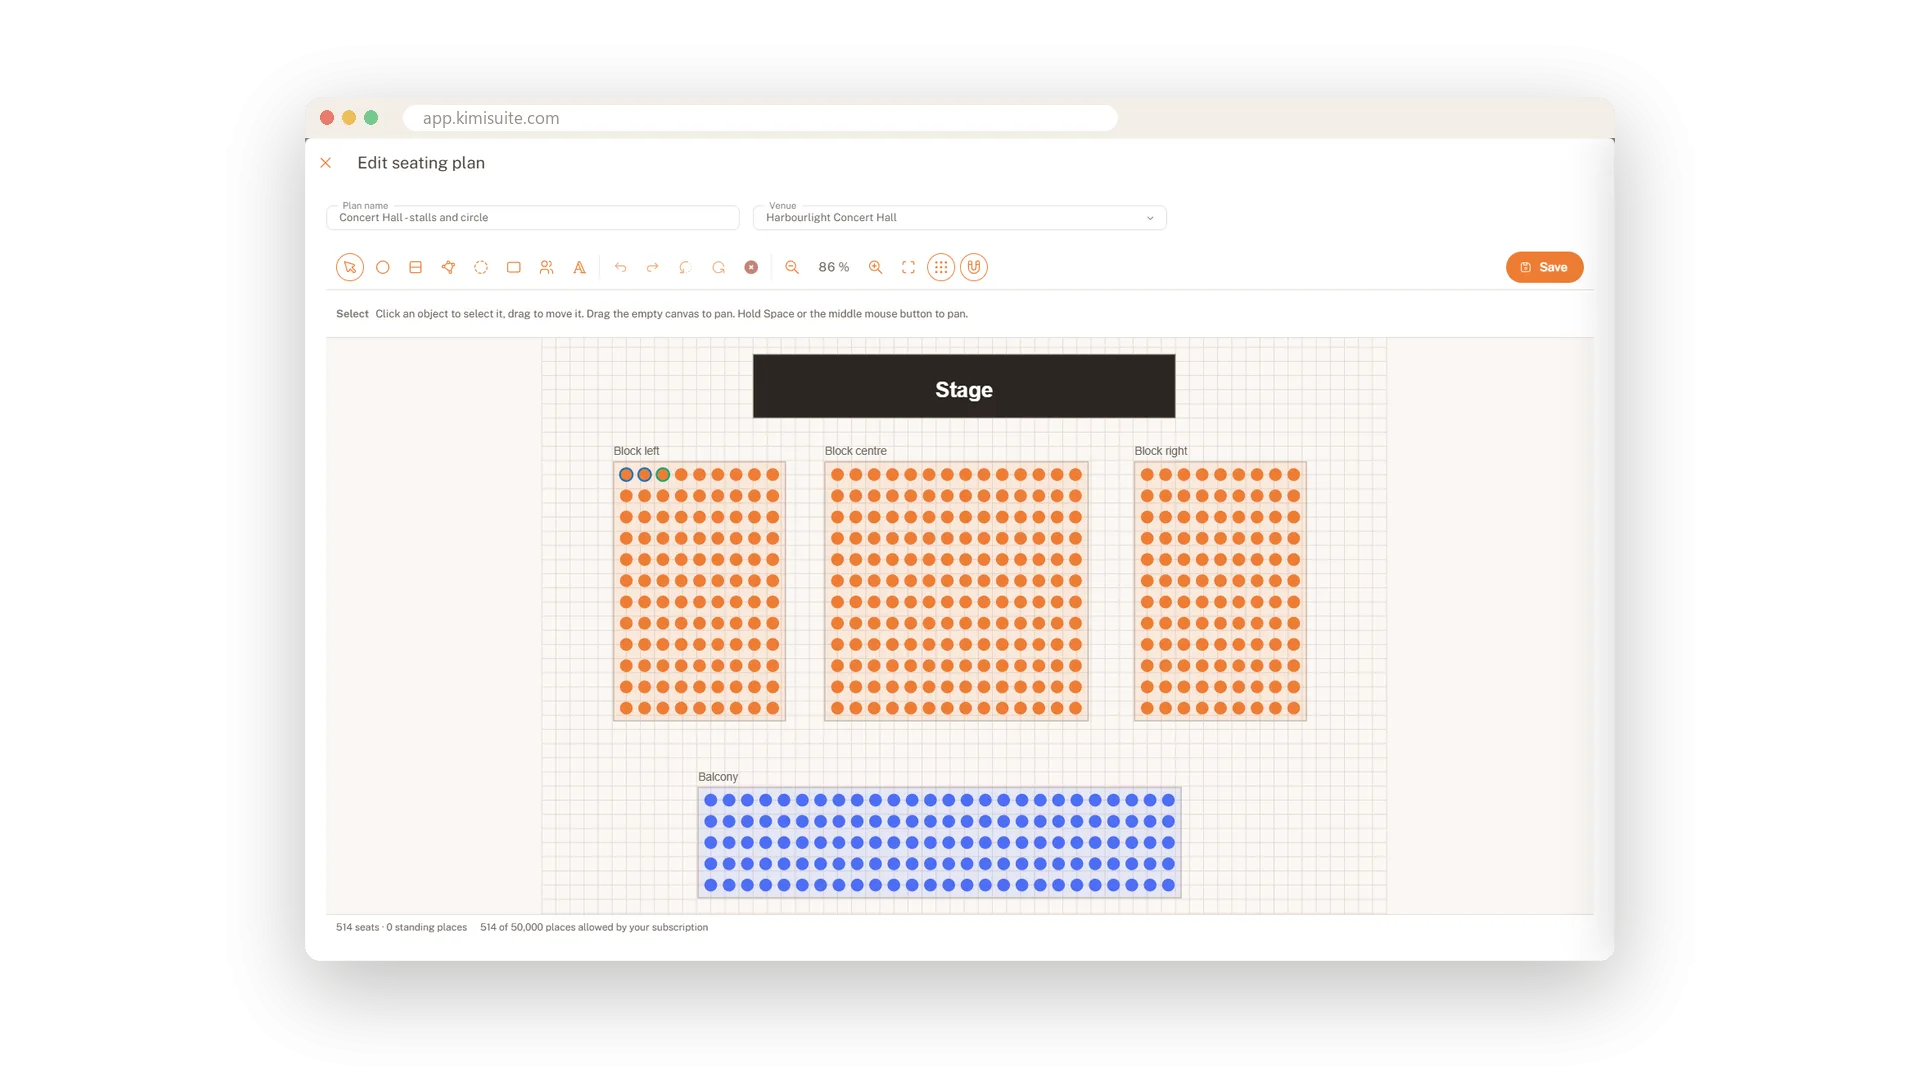1920x1080 pixels.
Task: Toggle magnet snapping
Action: point(974,267)
